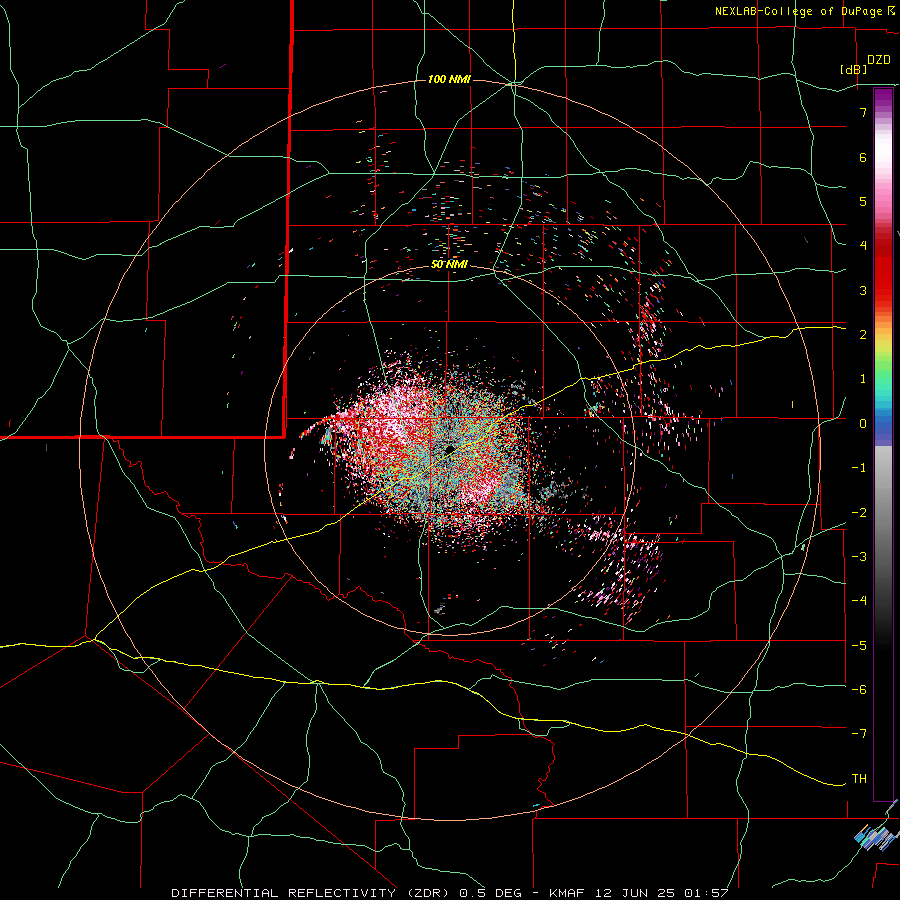
Task: Click the "100 NMI" range ring label
Action: pos(449,79)
